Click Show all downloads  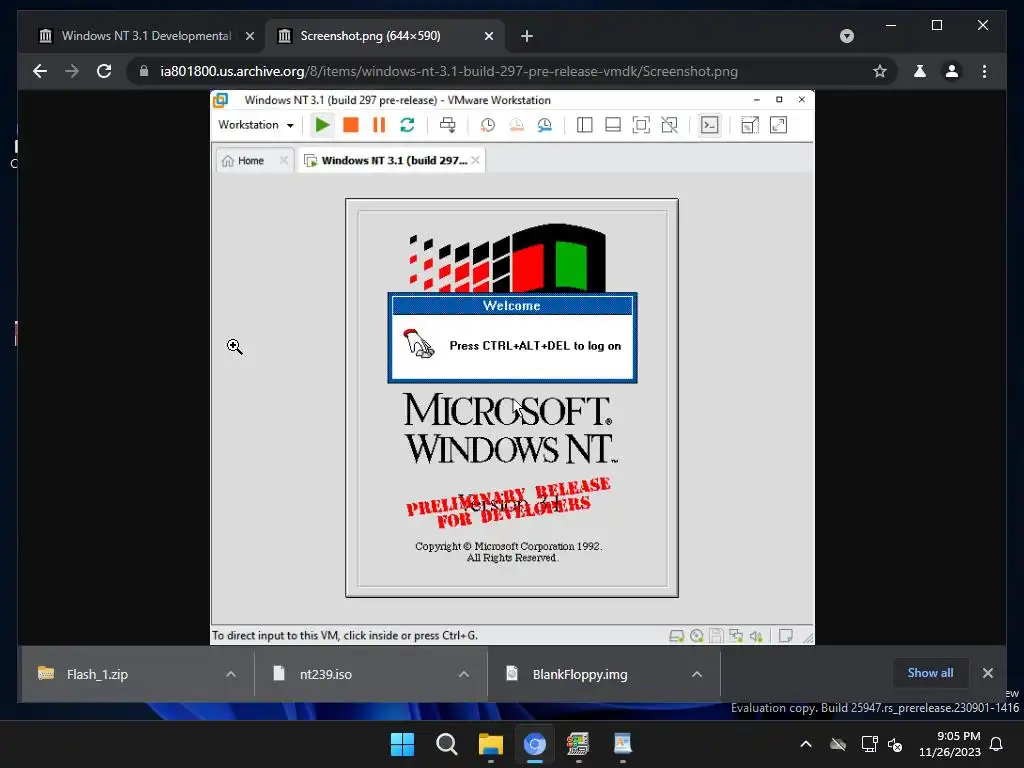(930, 673)
